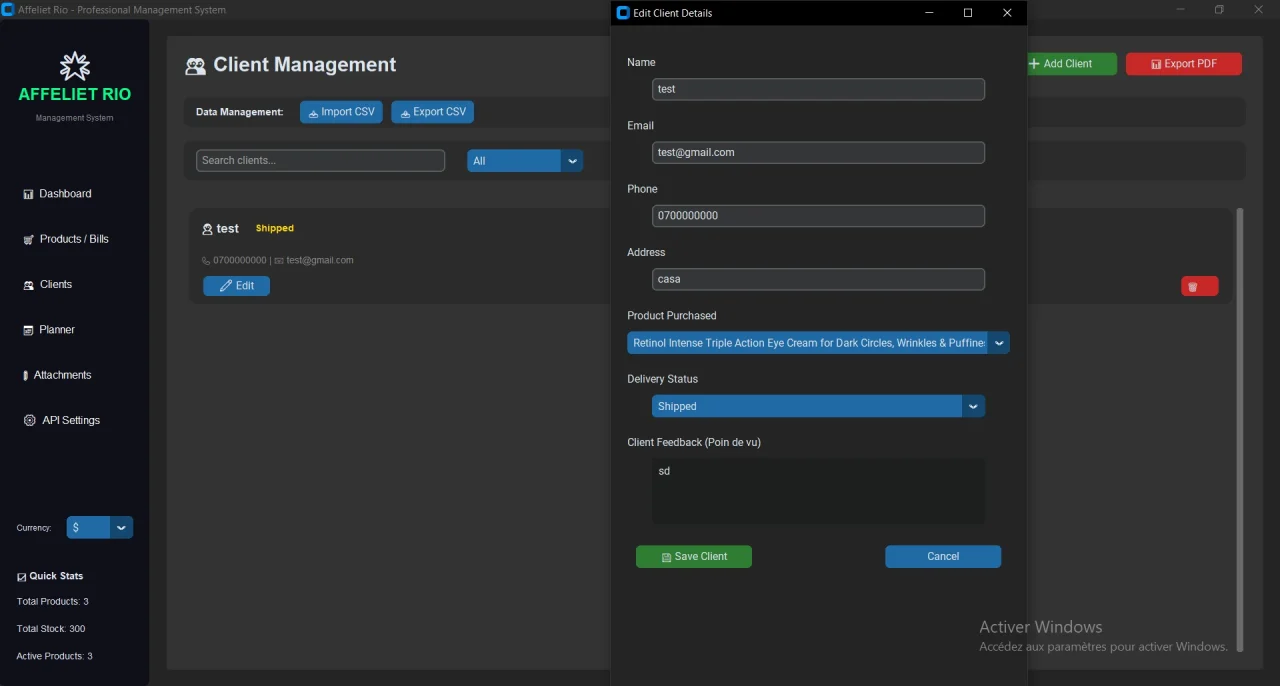This screenshot has height=686, width=1280.
Task: Open the Dashboard page in sidebar
Action: point(57,194)
